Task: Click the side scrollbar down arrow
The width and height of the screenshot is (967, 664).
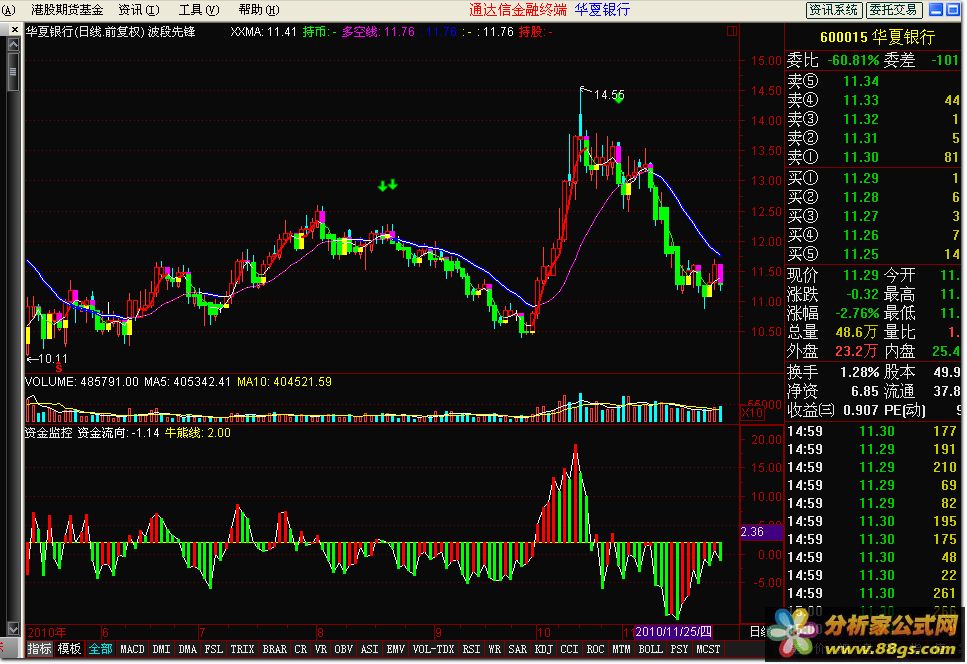Action: [14, 629]
